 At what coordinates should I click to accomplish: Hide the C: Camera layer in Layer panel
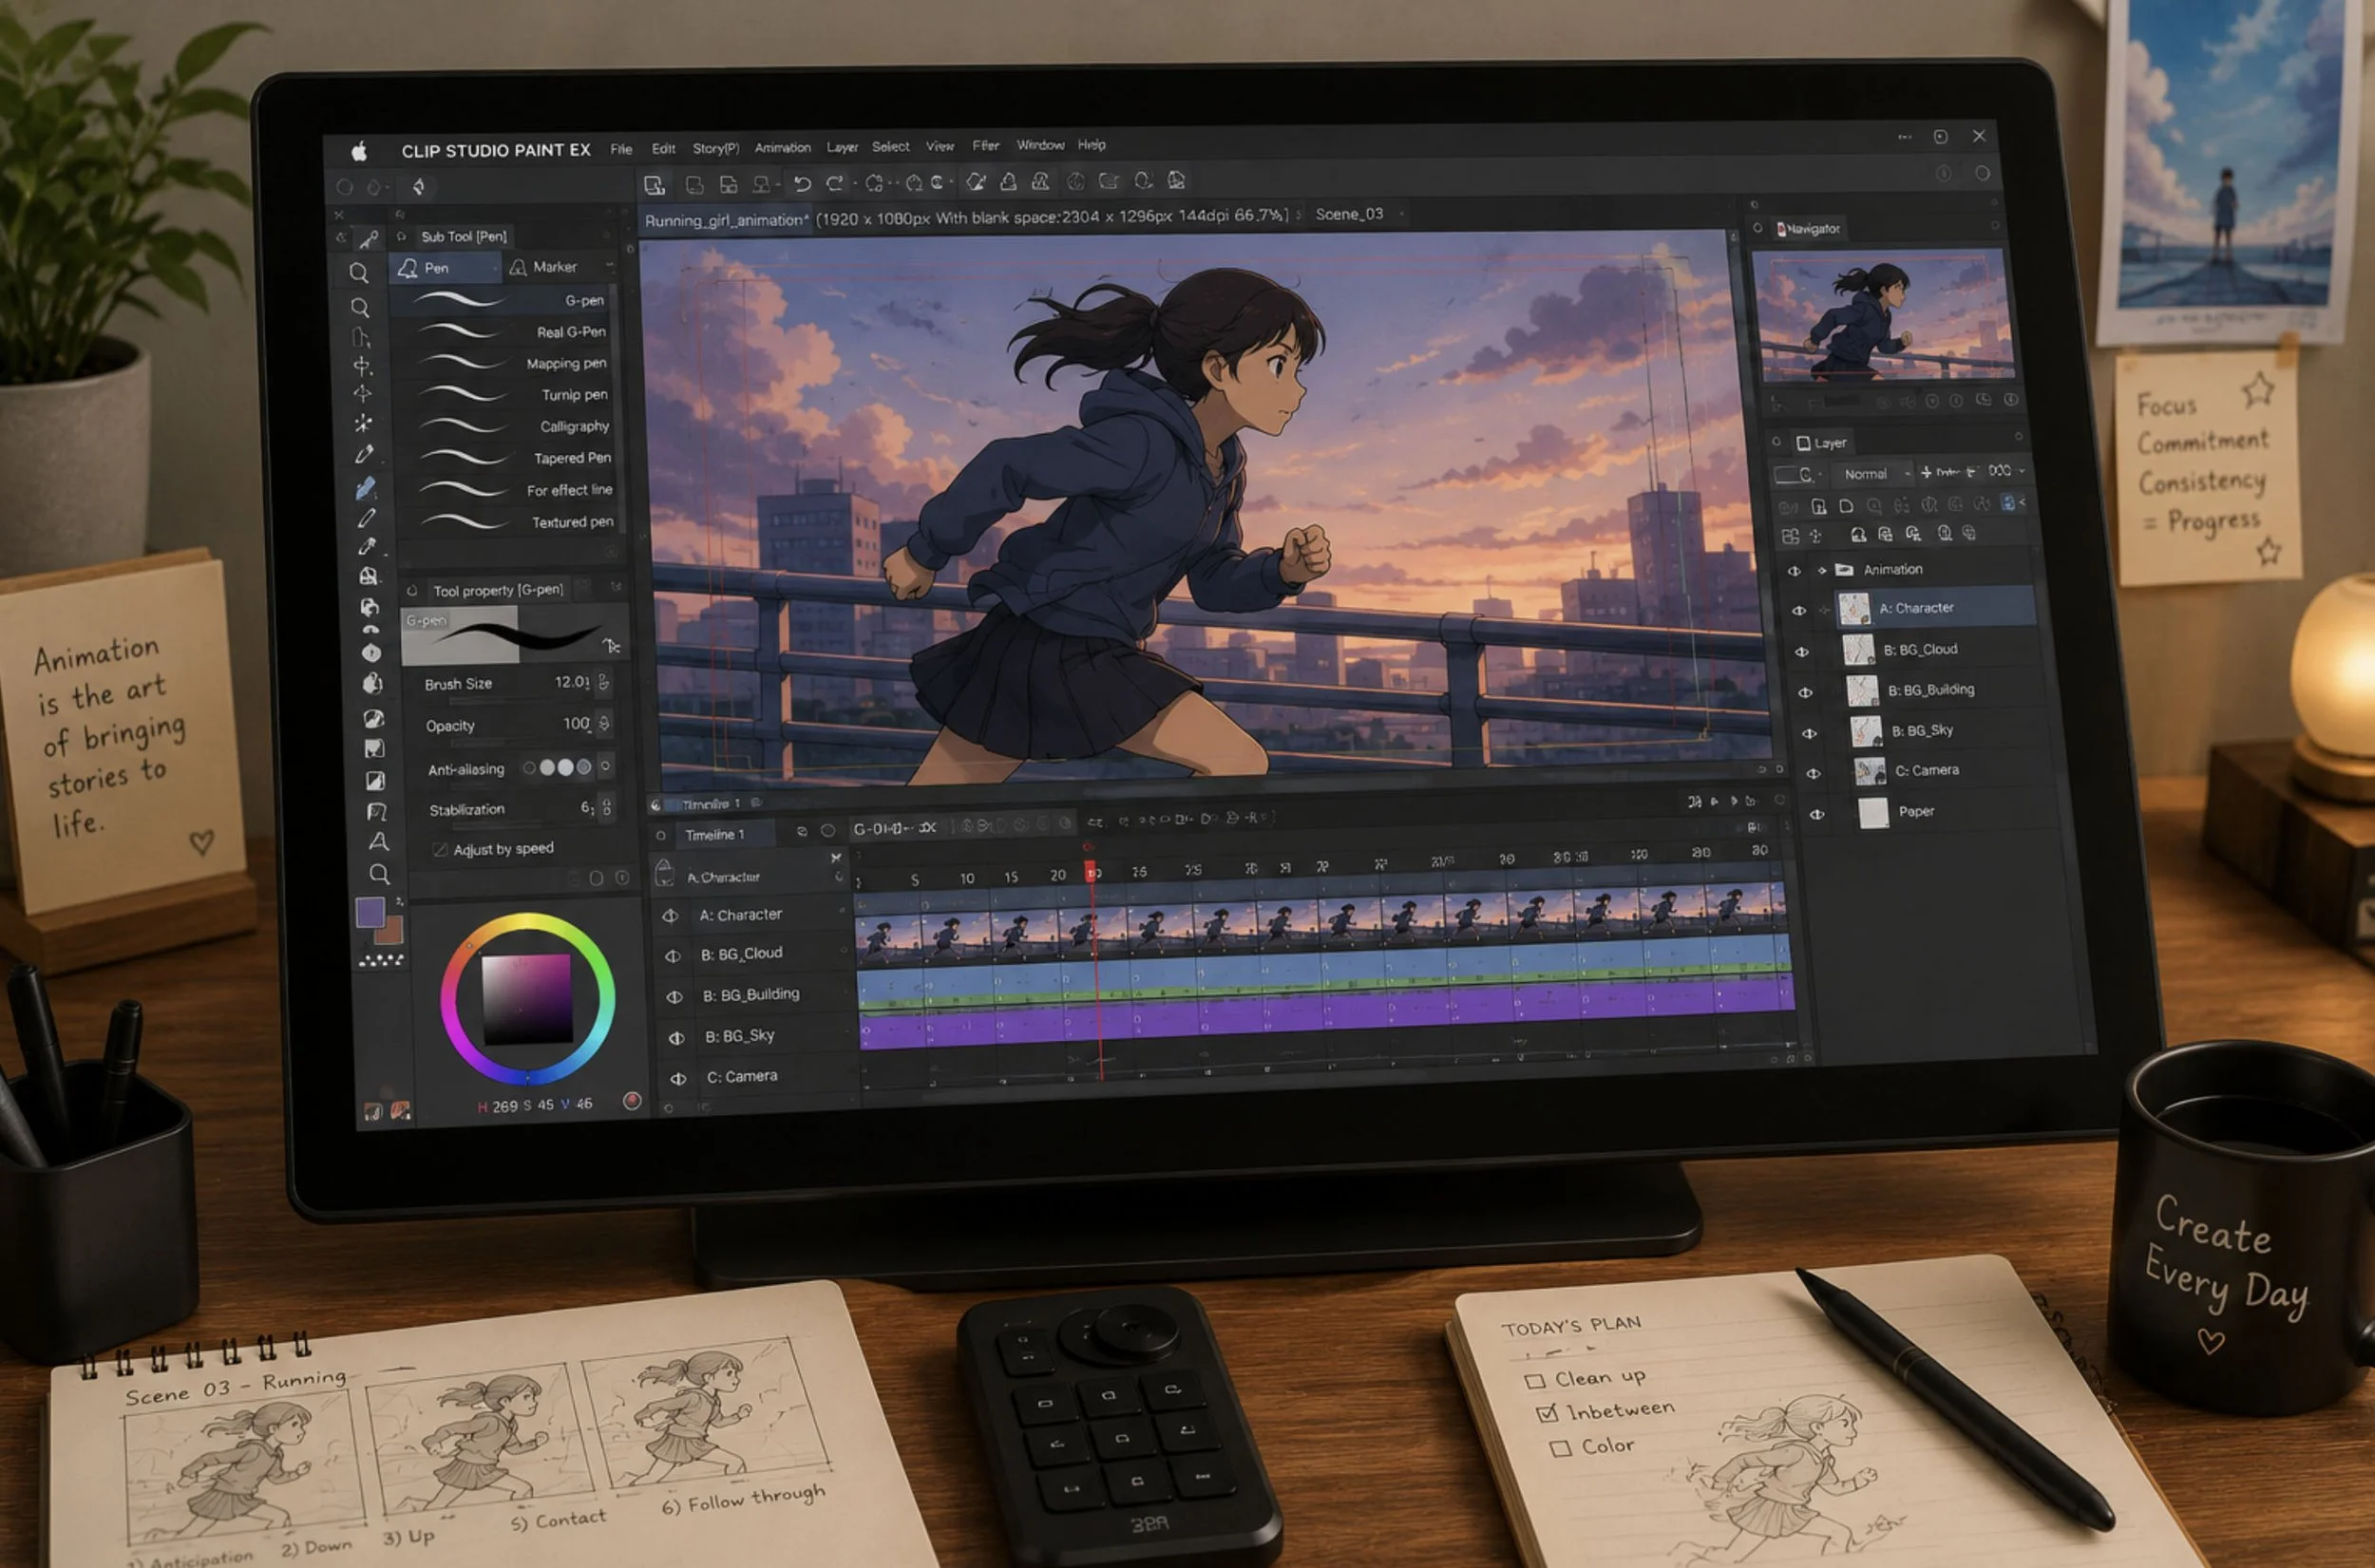1814,773
